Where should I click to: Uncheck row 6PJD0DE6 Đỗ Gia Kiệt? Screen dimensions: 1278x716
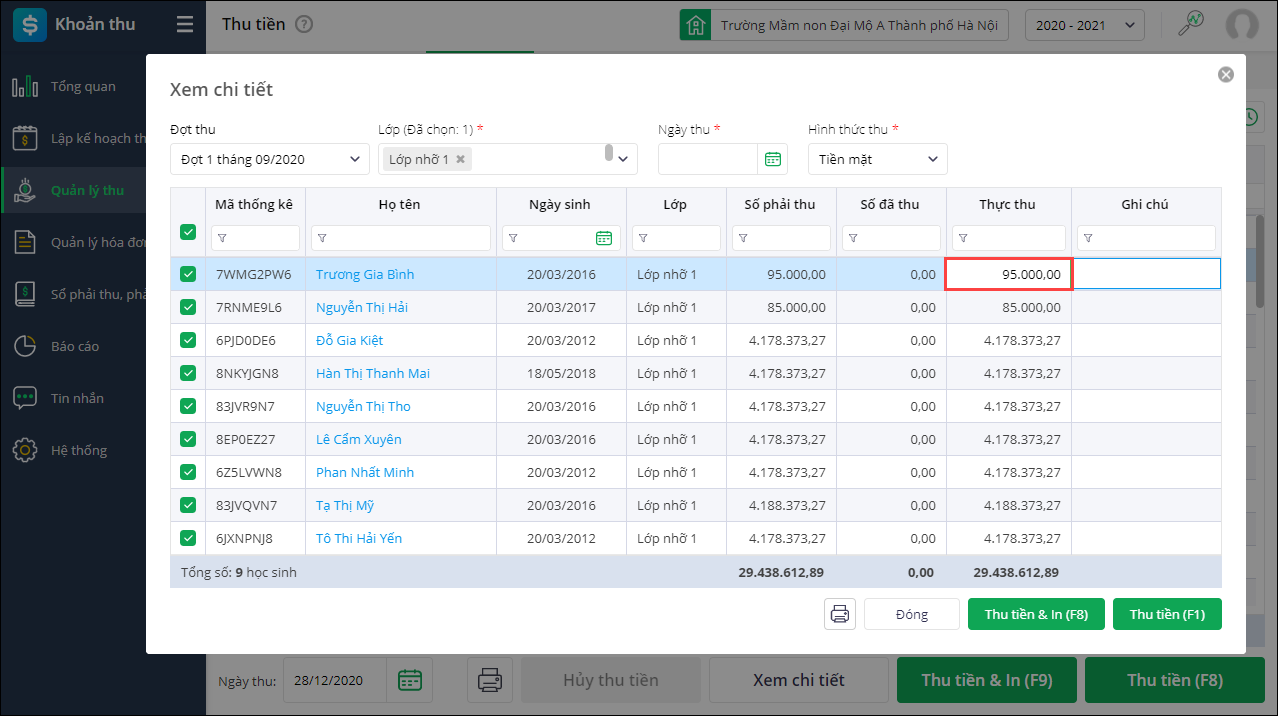click(188, 340)
